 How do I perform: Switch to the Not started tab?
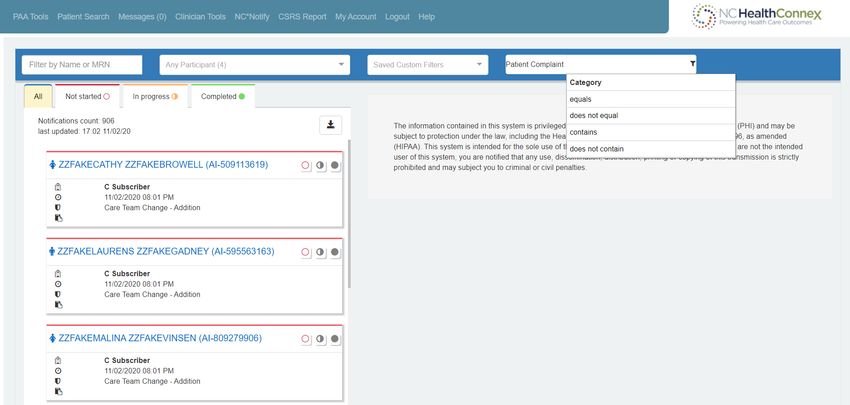point(87,97)
